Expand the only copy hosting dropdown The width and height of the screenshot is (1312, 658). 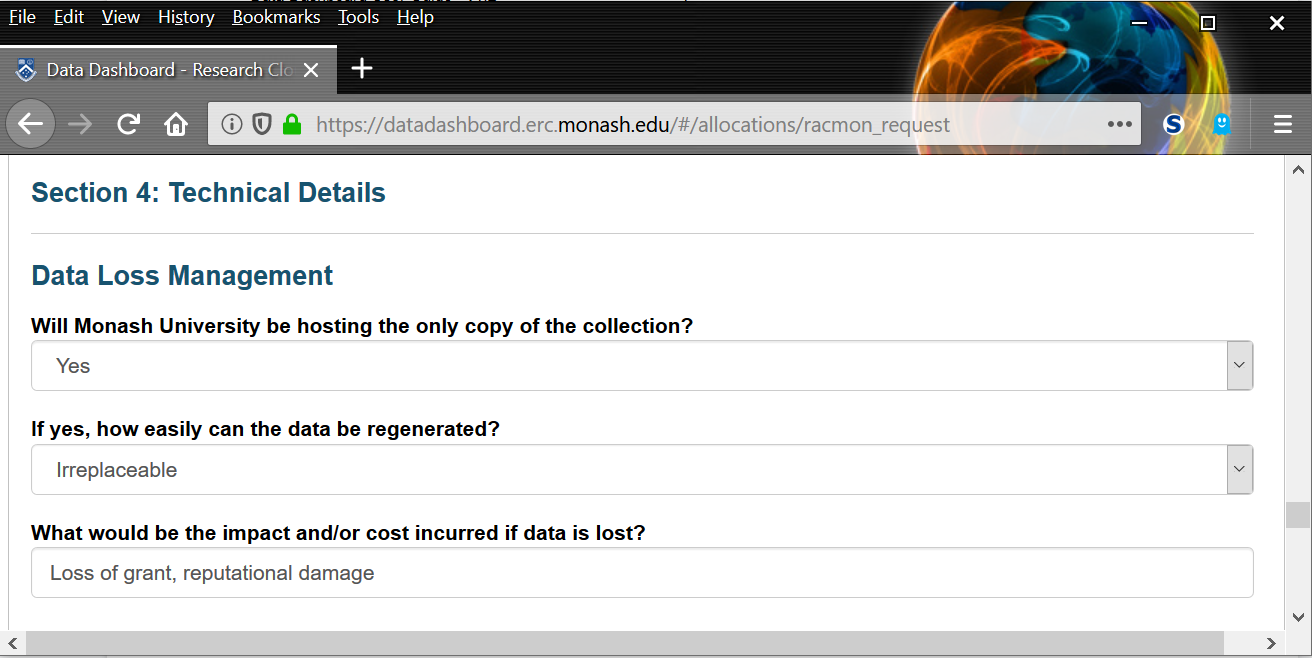tap(1239, 366)
